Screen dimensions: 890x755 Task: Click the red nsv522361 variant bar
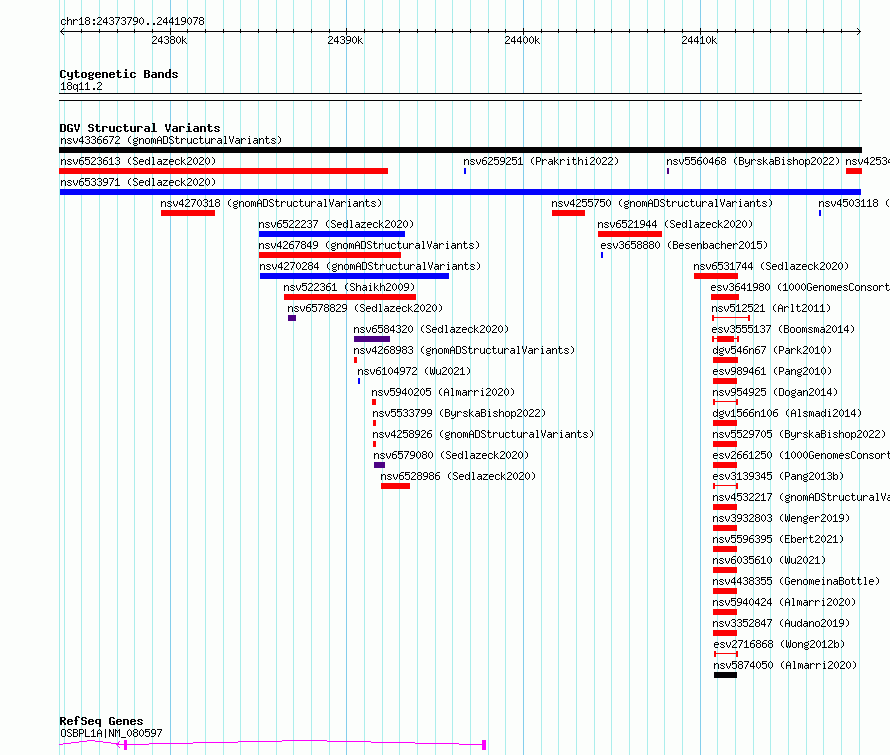point(350,297)
